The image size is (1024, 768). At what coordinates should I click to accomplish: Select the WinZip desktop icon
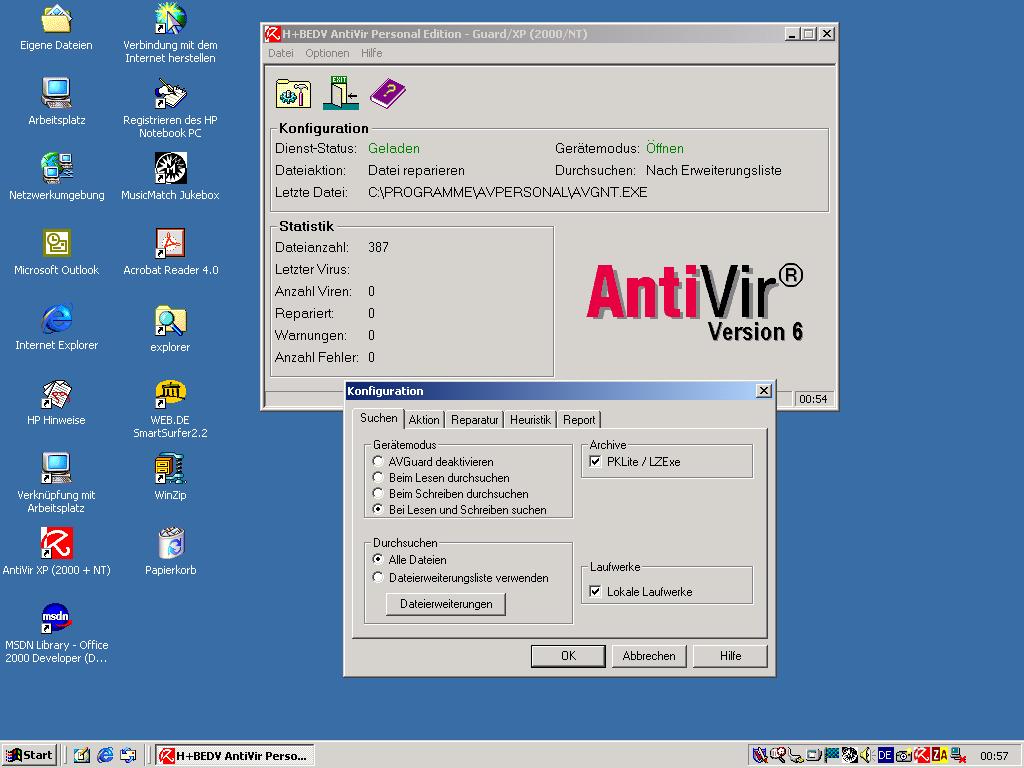[170, 477]
